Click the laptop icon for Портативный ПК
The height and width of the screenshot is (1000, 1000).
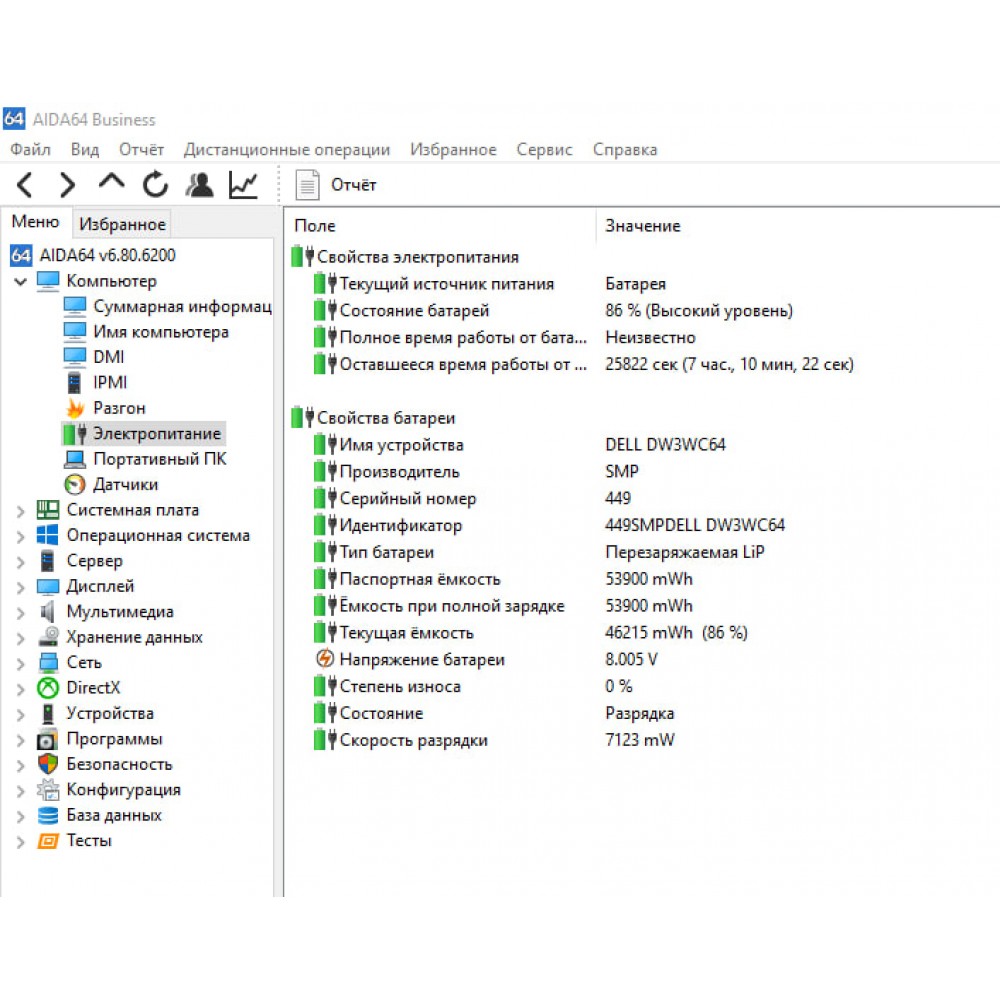[75, 459]
